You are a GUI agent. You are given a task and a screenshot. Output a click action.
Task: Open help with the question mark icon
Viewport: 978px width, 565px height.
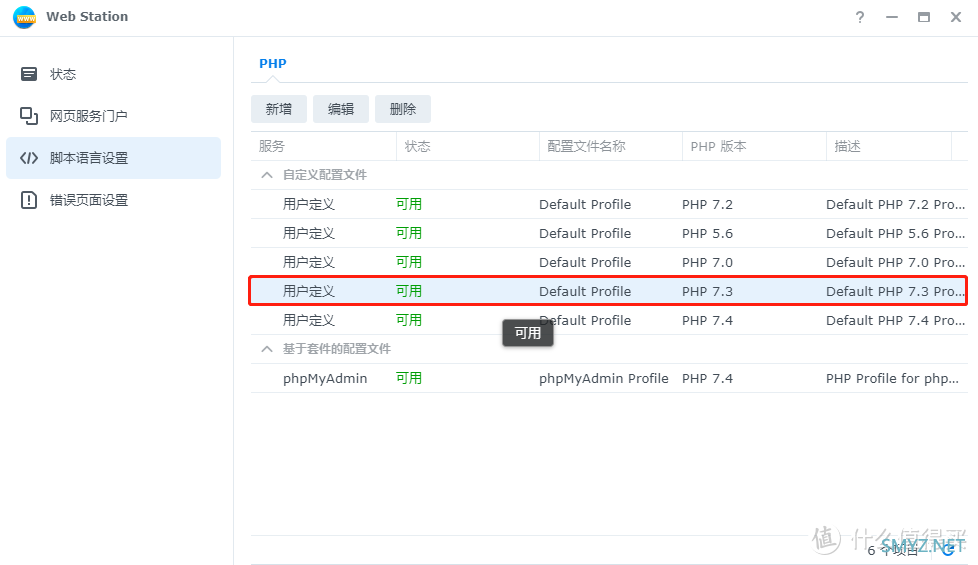[x=860, y=17]
